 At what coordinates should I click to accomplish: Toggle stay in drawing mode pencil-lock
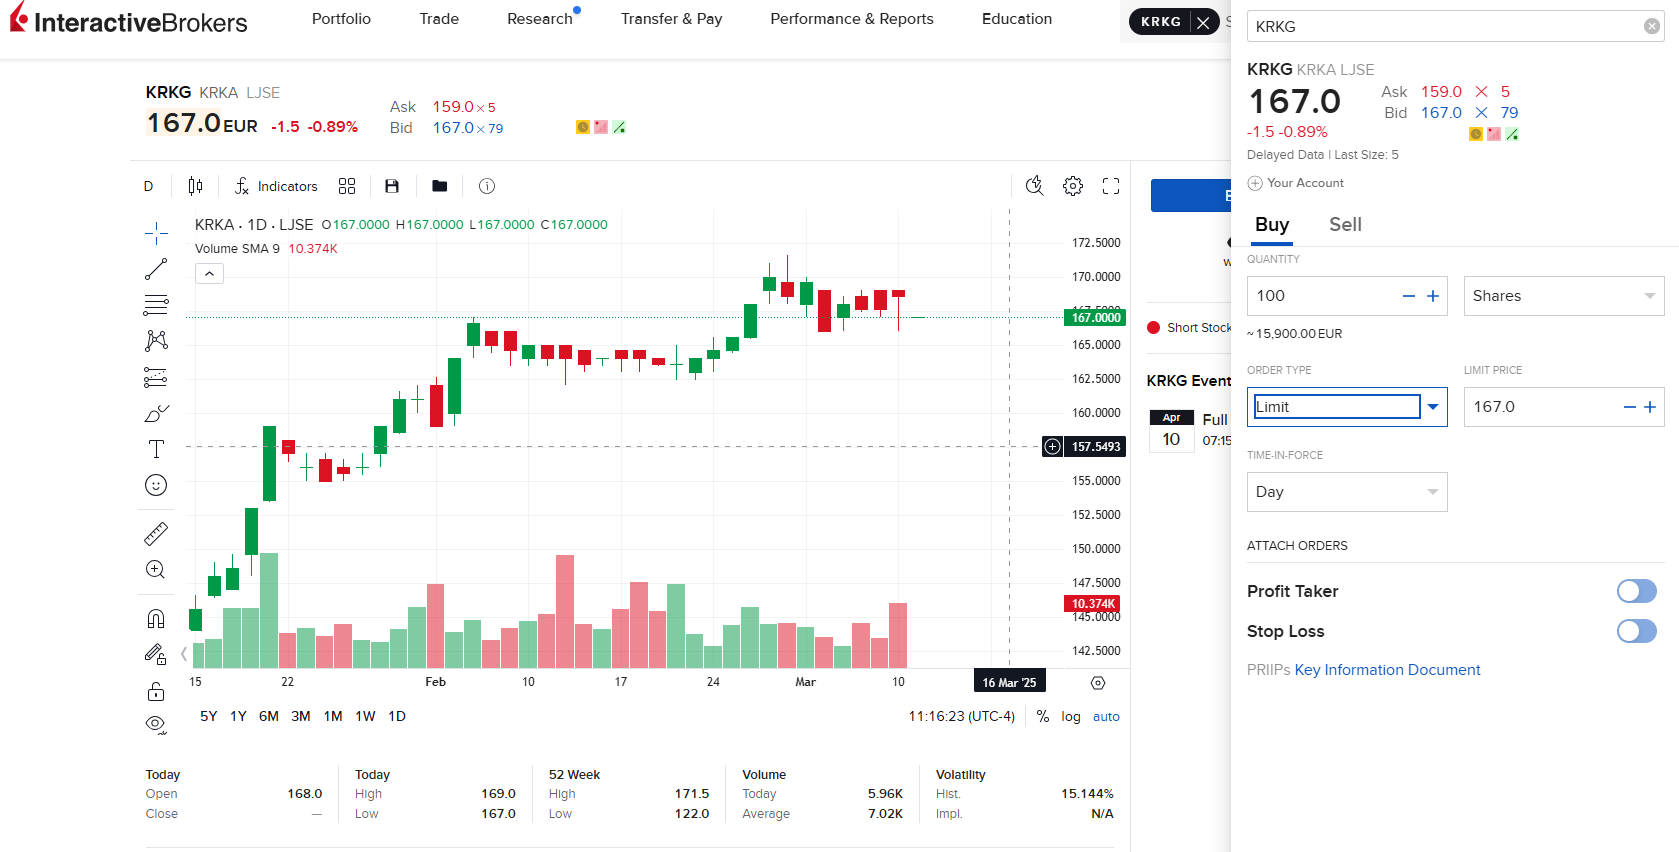156,655
